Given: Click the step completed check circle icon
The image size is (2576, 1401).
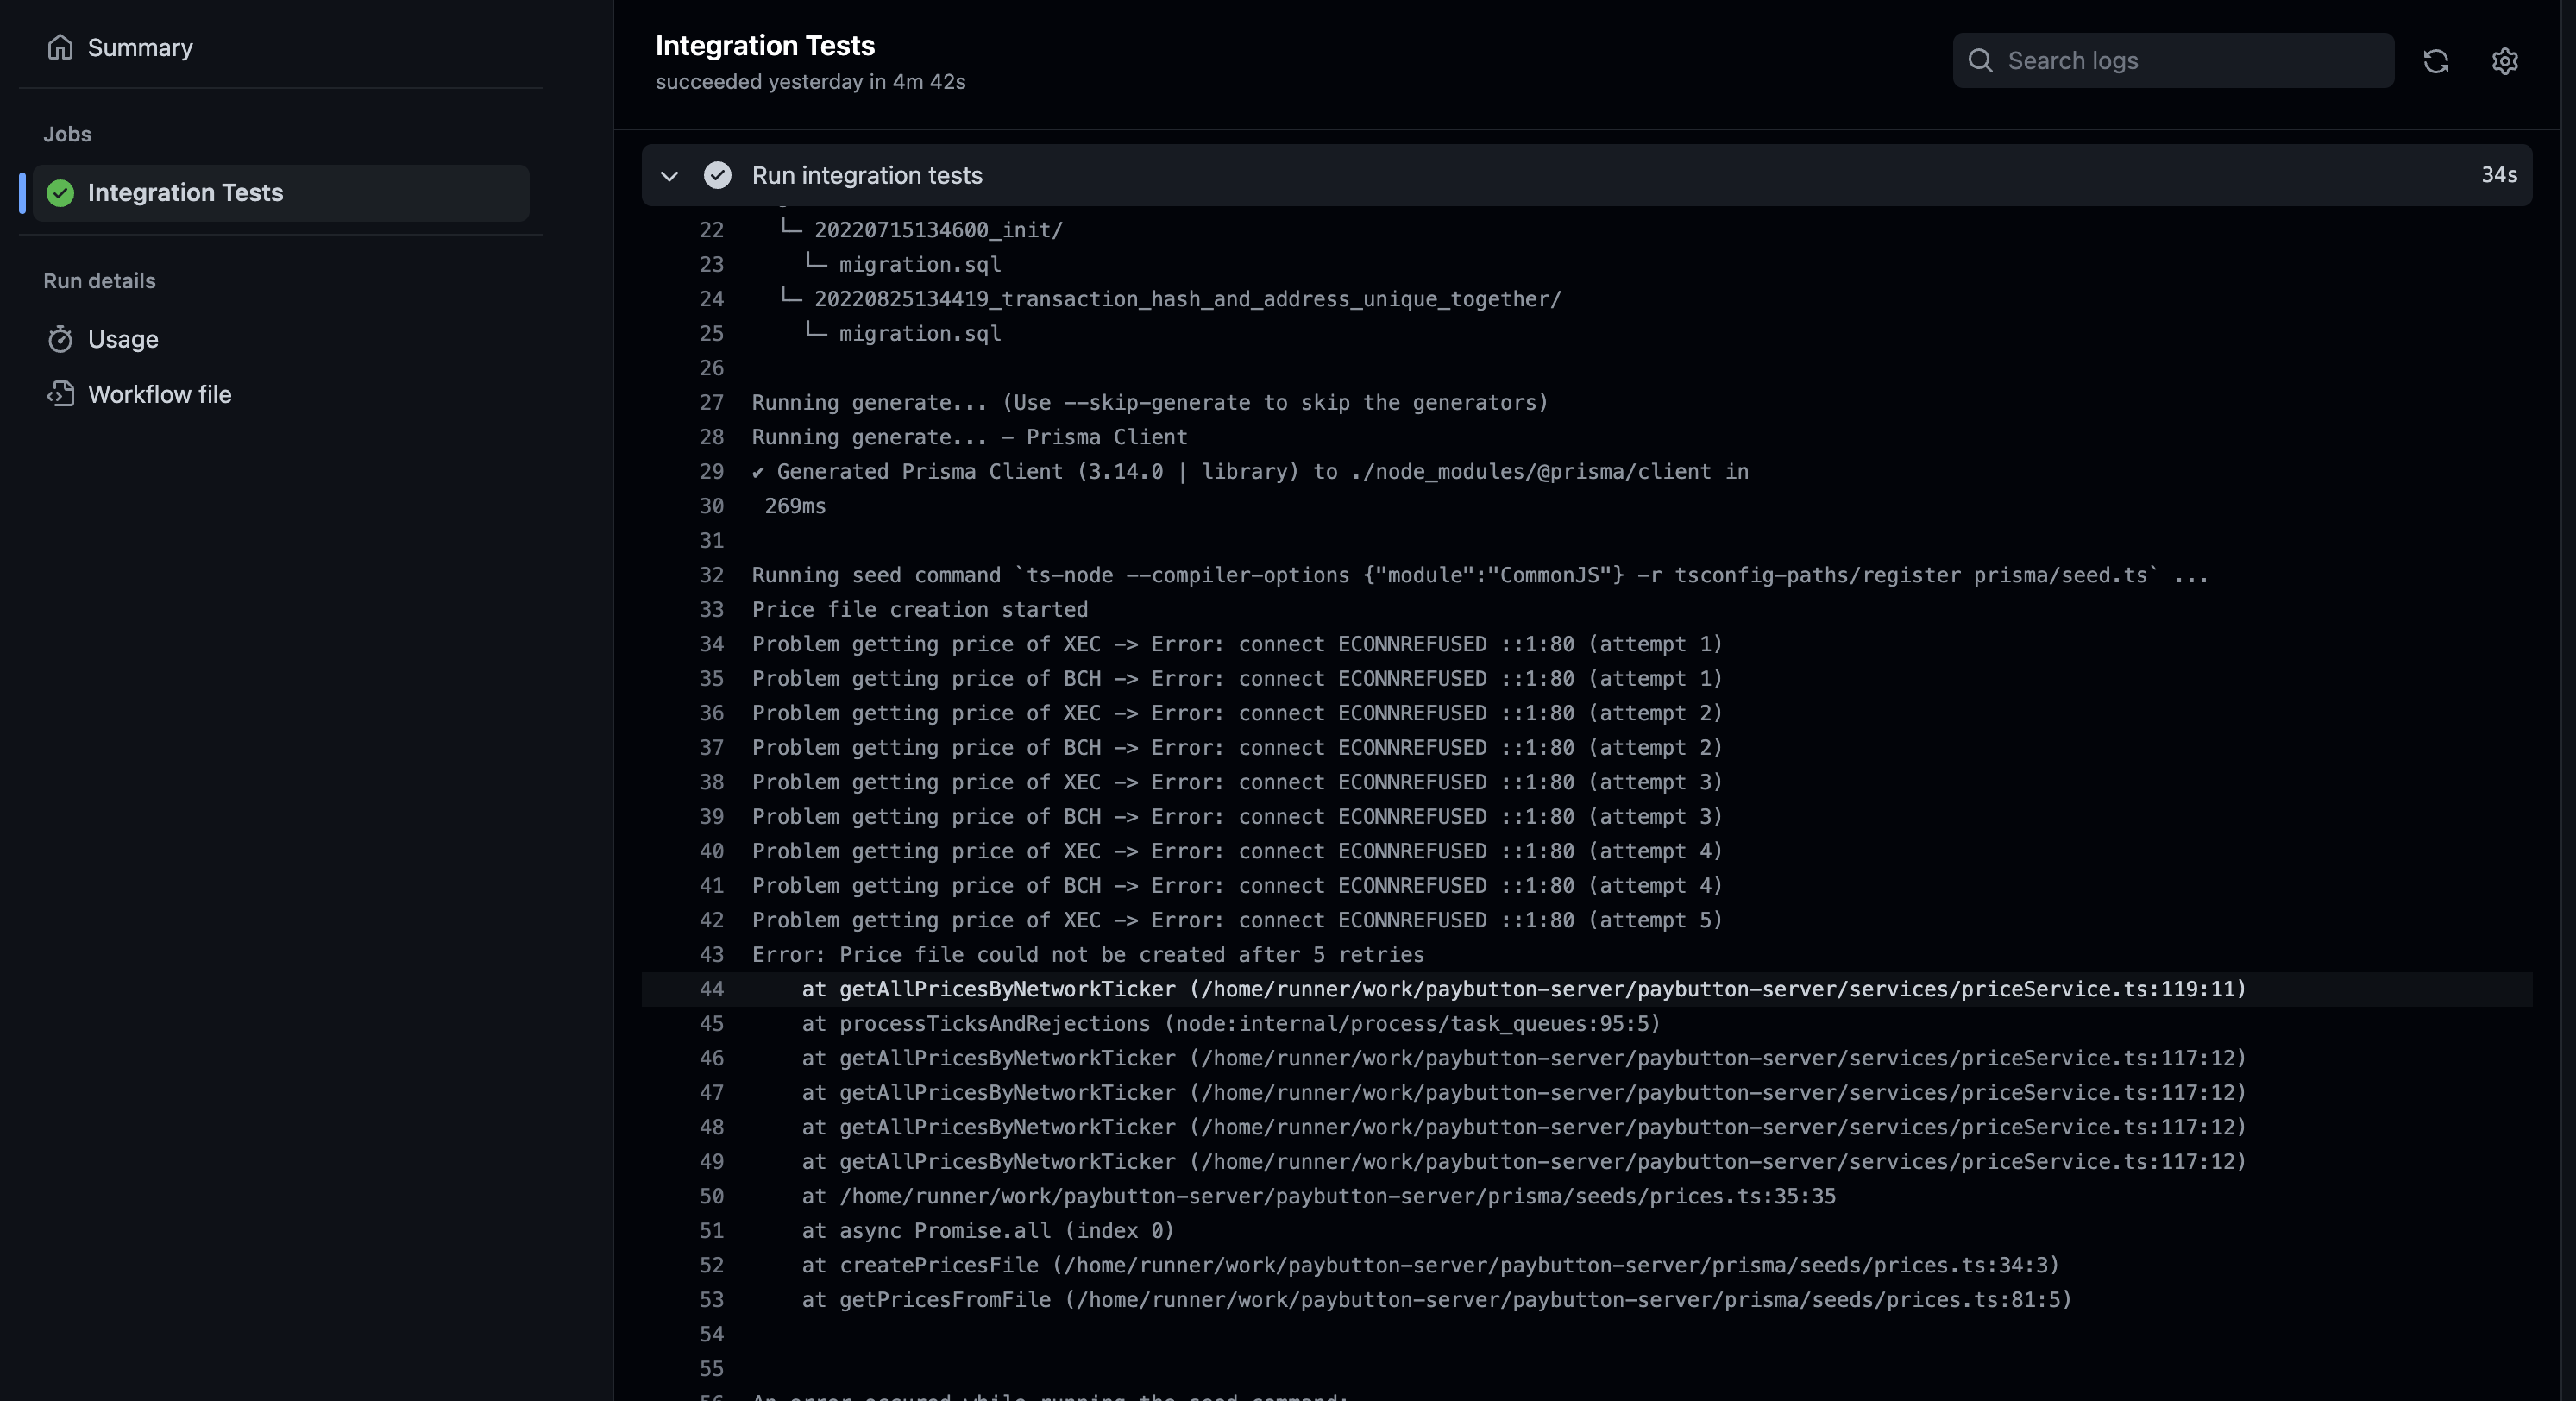Looking at the screenshot, I should point(717,175).
